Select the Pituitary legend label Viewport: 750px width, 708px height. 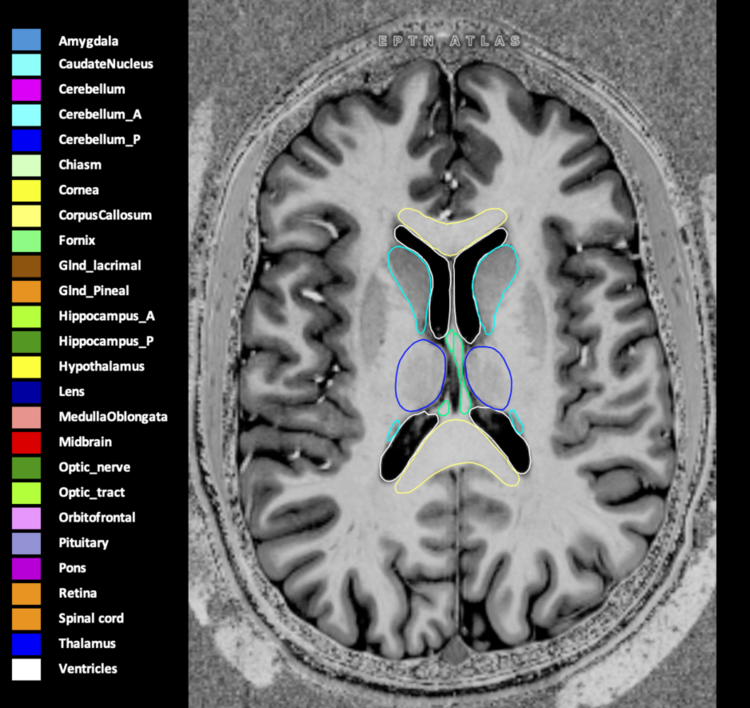click(83, 543)
